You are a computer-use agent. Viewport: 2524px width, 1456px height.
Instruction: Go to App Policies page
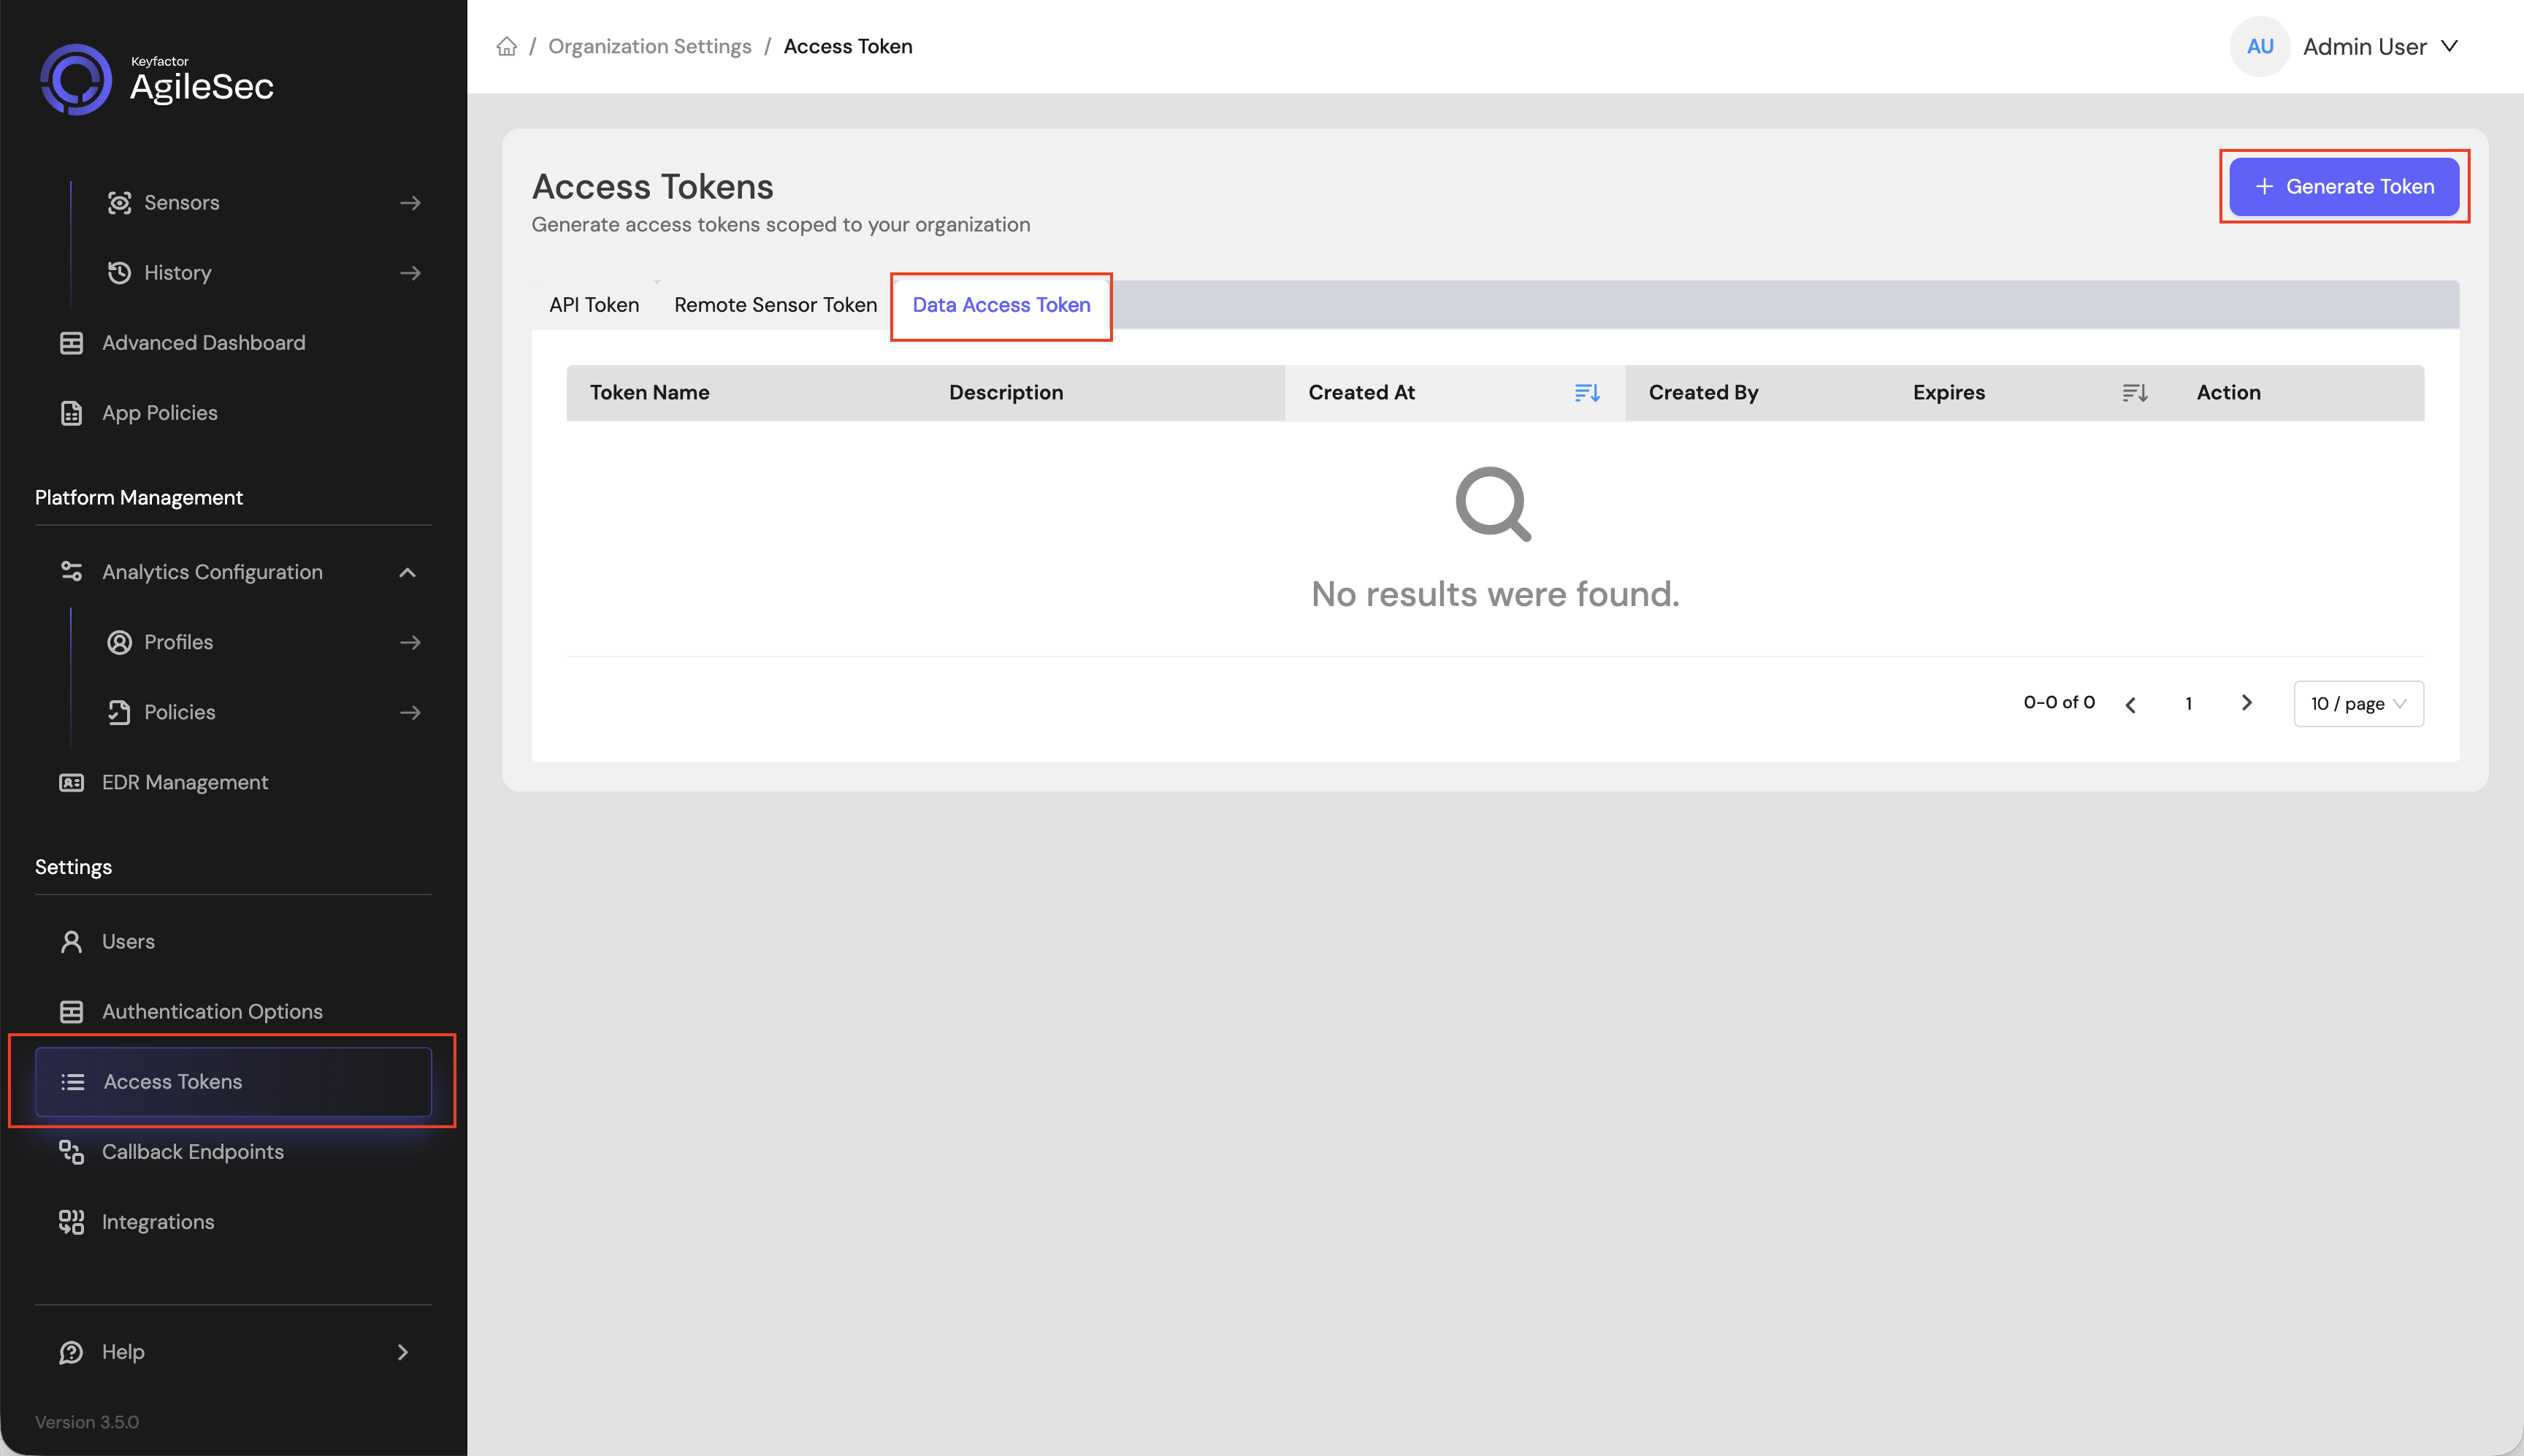(x=233, y=413)
